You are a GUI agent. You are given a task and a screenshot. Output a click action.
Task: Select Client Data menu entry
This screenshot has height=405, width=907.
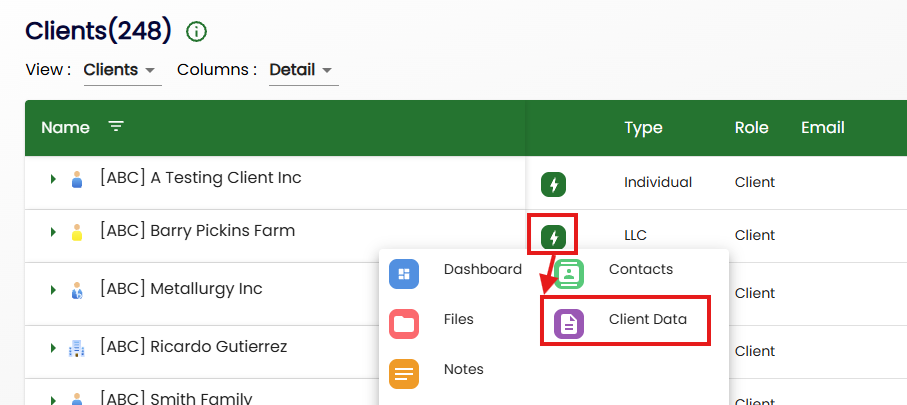[647, 320]
